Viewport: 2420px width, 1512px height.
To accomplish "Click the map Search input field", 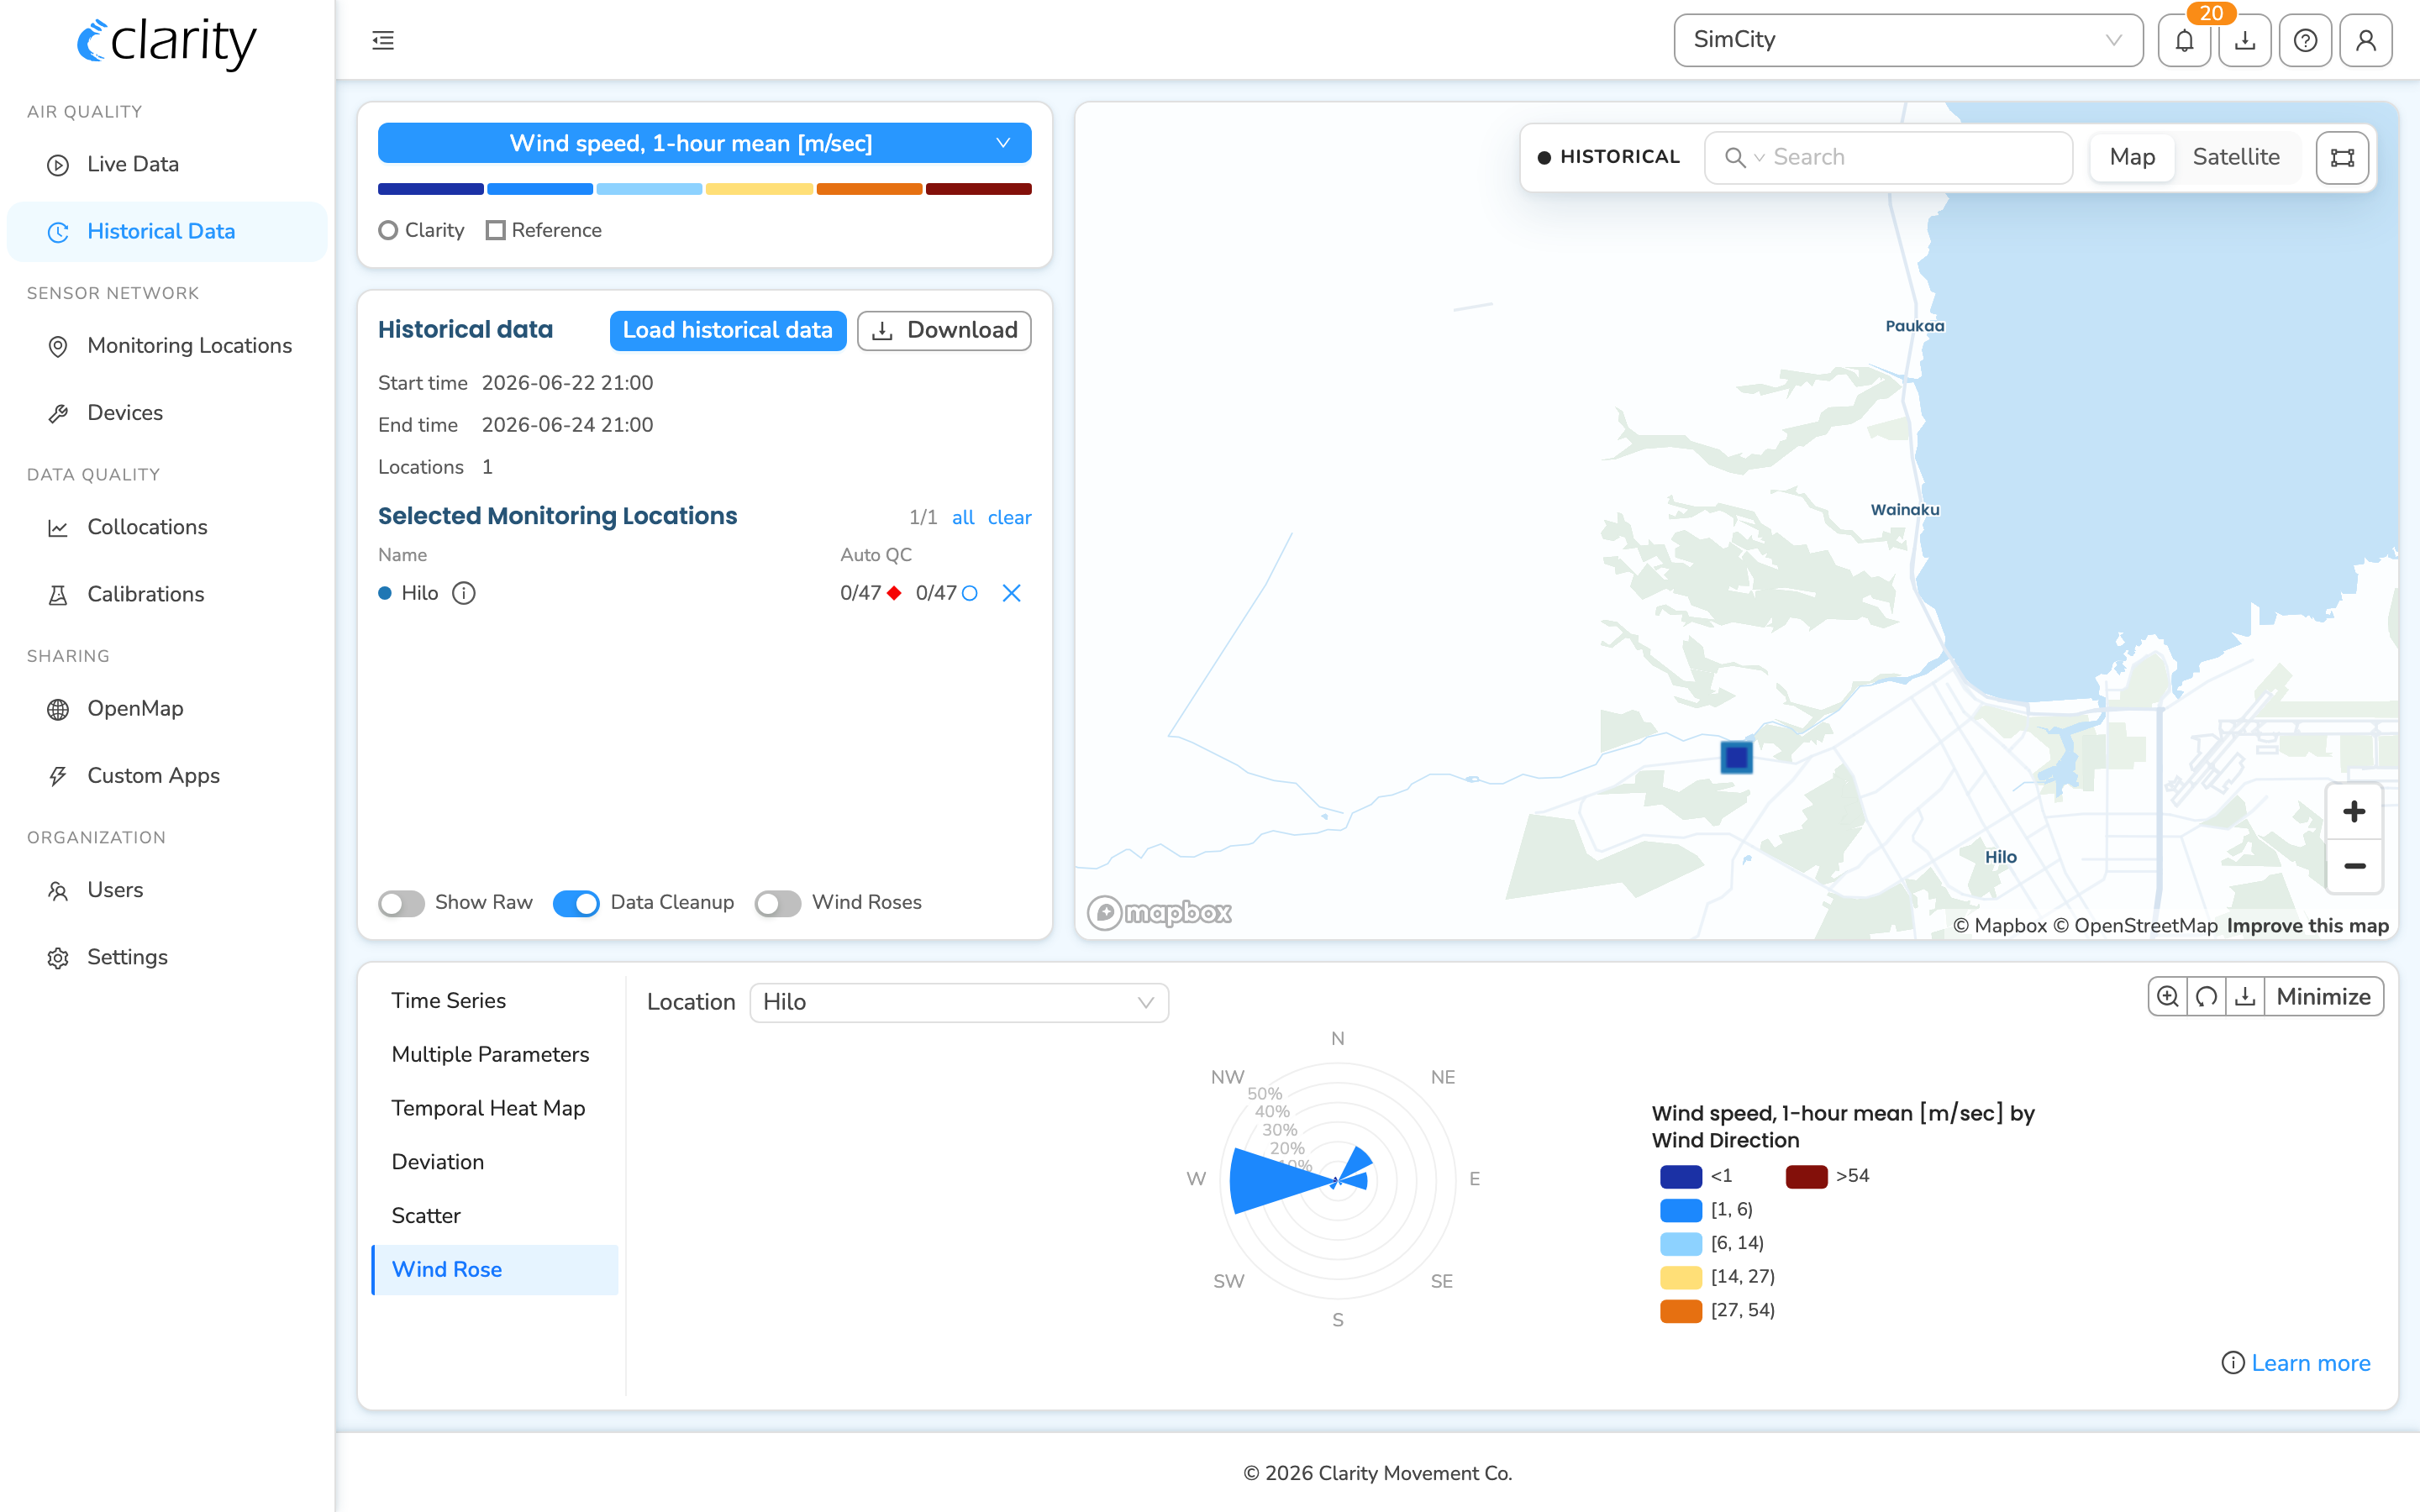I will click(x=1888, y=158).
